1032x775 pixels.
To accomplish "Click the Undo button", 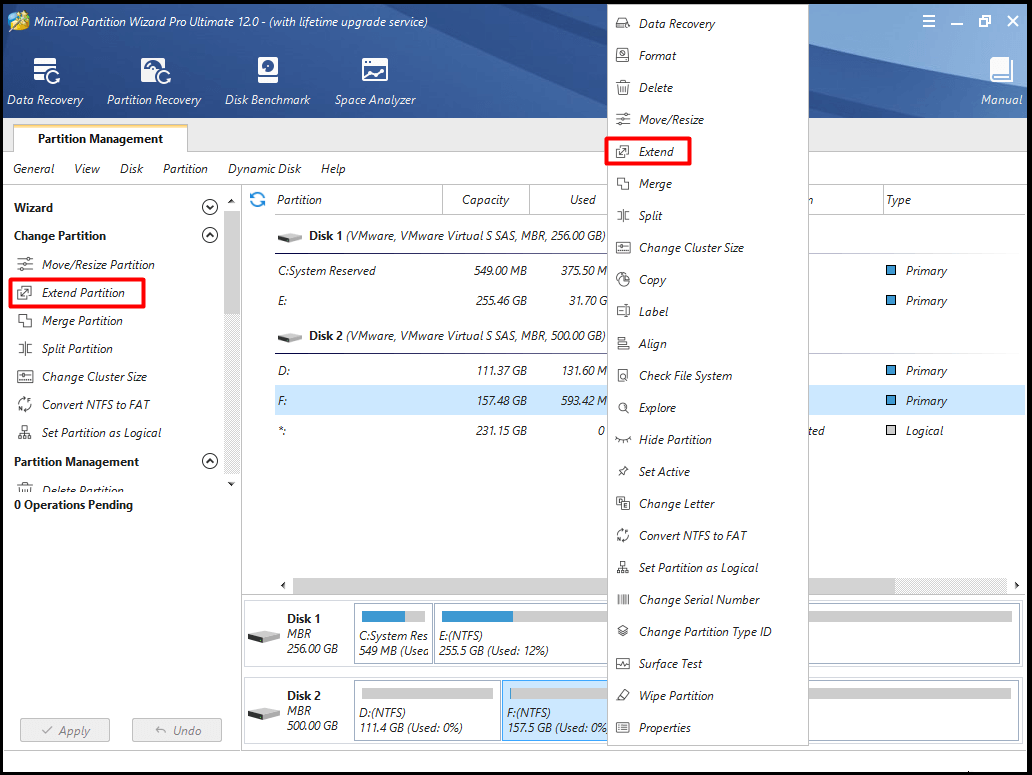I will coord(177,730).
